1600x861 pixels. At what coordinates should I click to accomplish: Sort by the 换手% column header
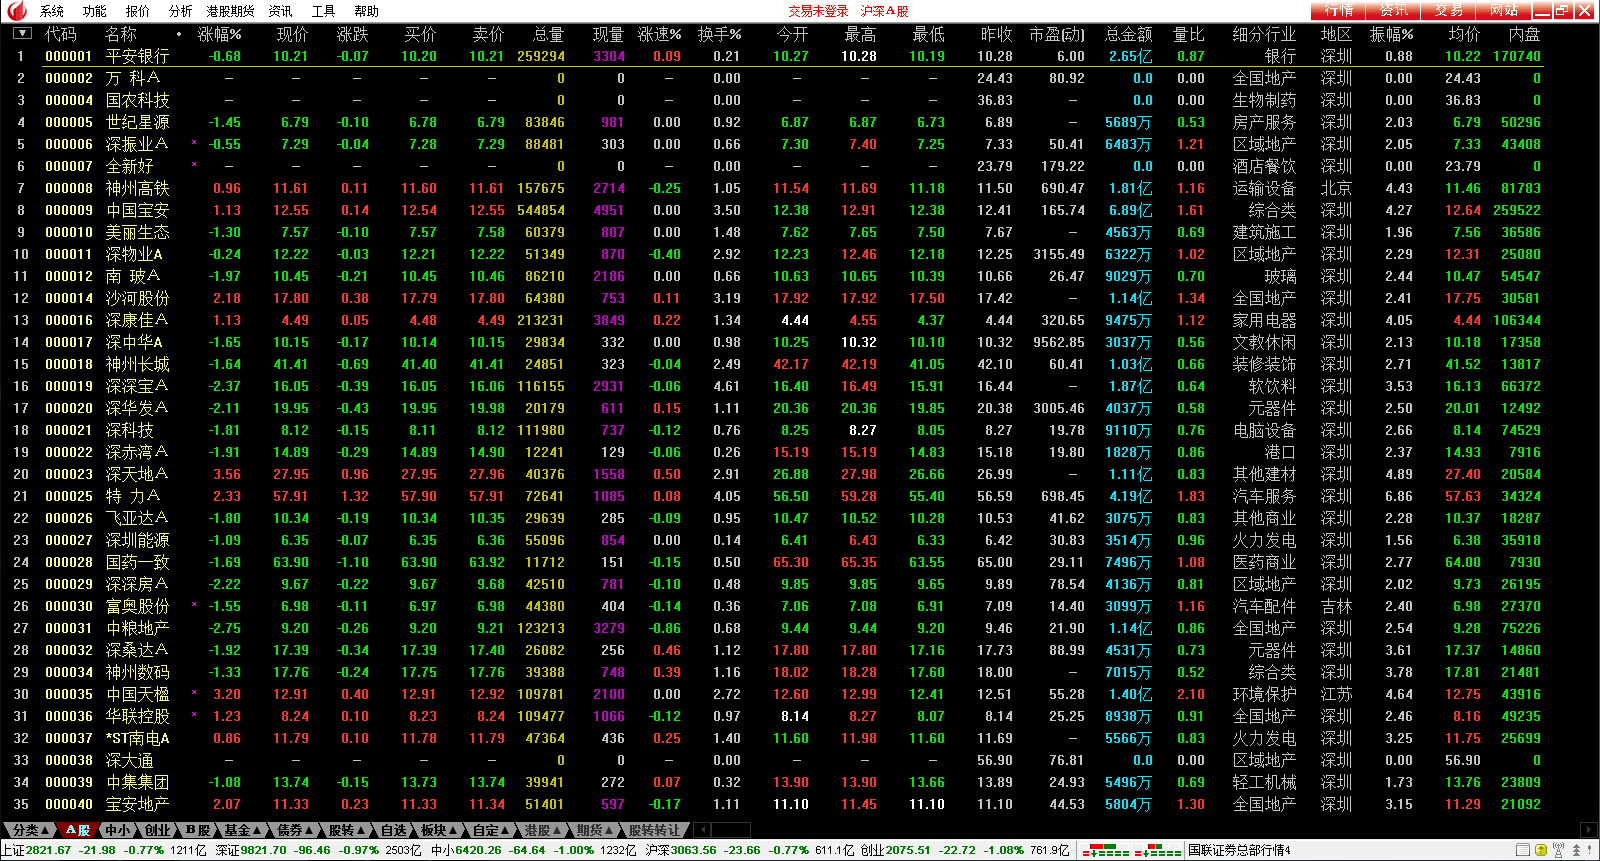[719, 34]
